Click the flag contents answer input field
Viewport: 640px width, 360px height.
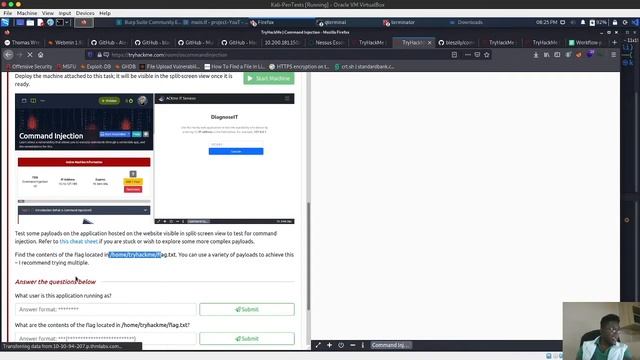(105, 338)
